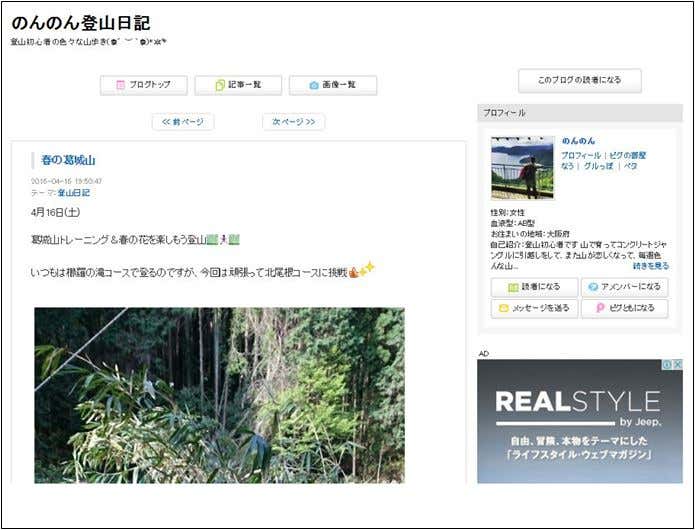Click the blue camera icon for 画像一覧
695x530 pixels.
(x=314, y=85)
